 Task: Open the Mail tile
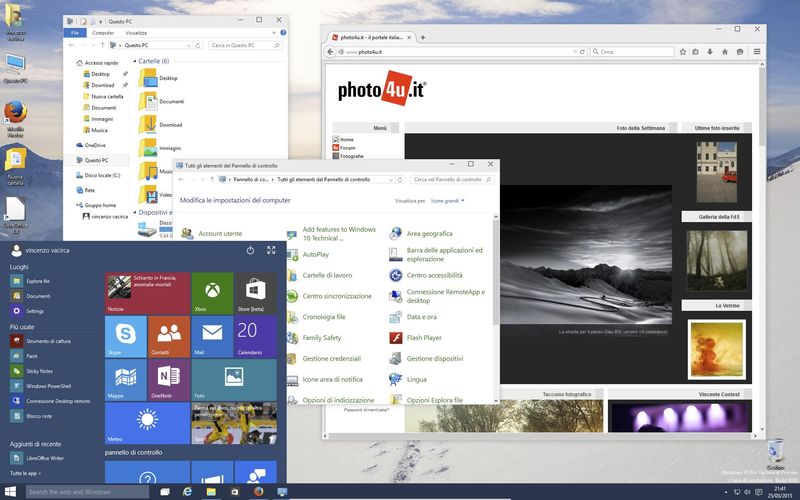212,336
